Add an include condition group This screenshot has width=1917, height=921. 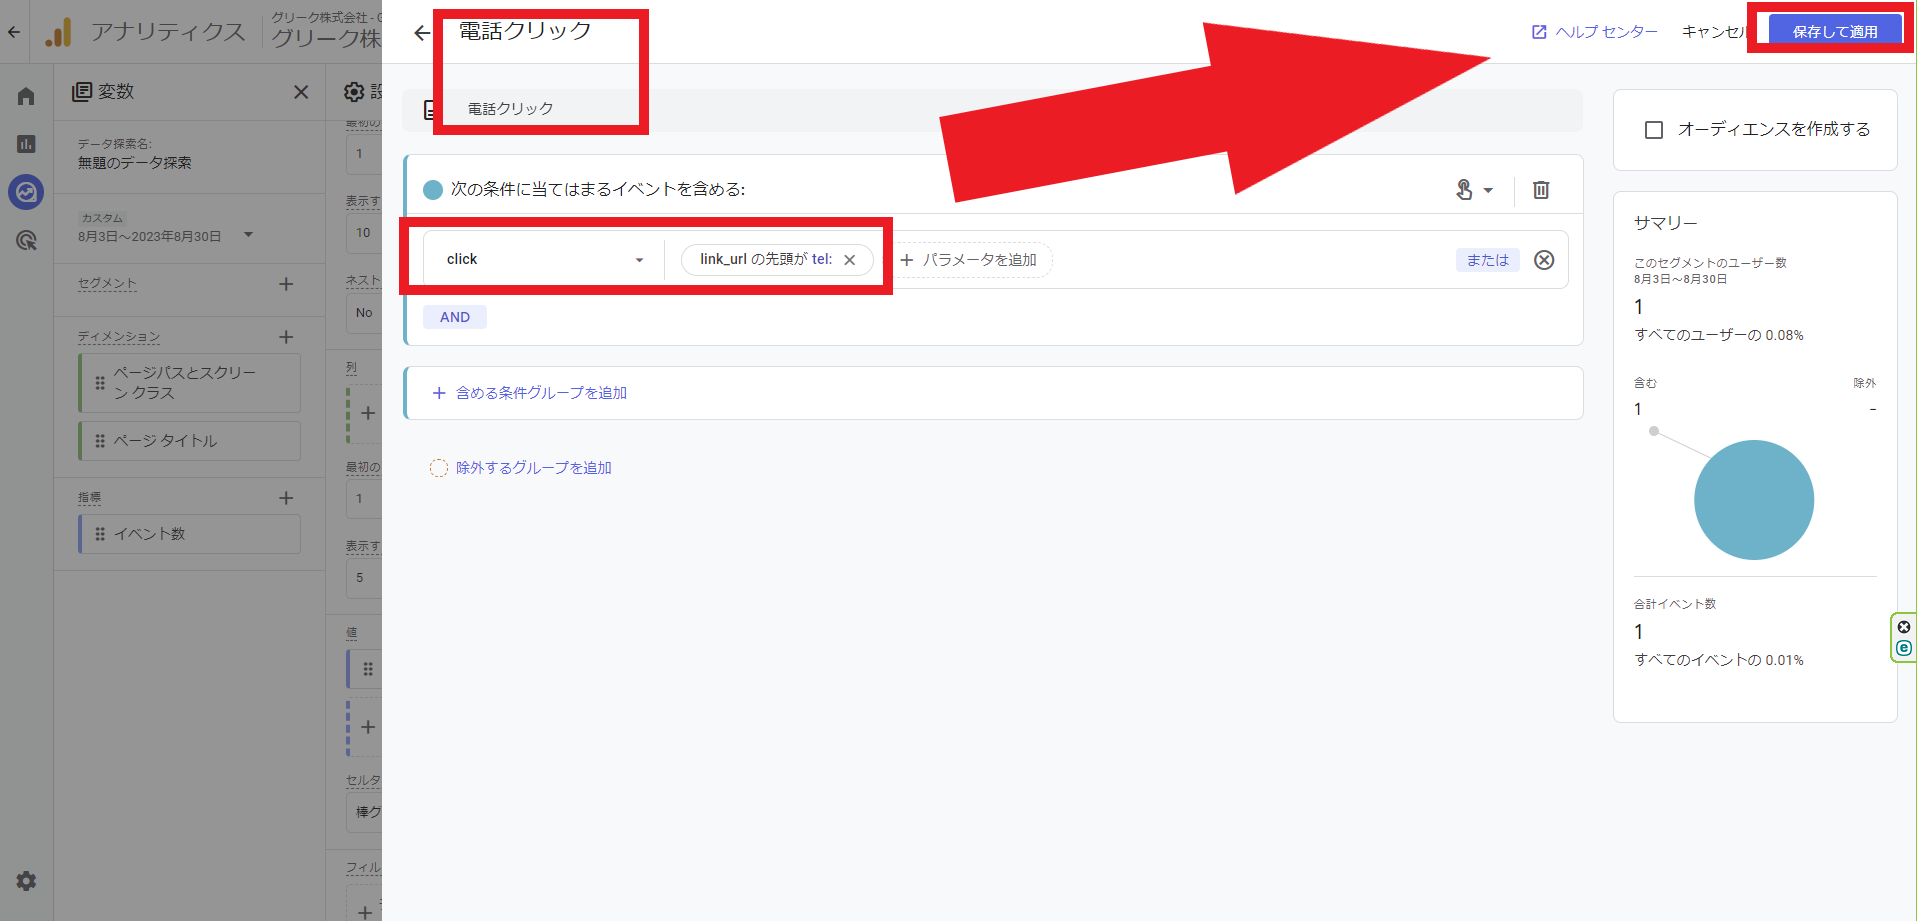[530, 393]
